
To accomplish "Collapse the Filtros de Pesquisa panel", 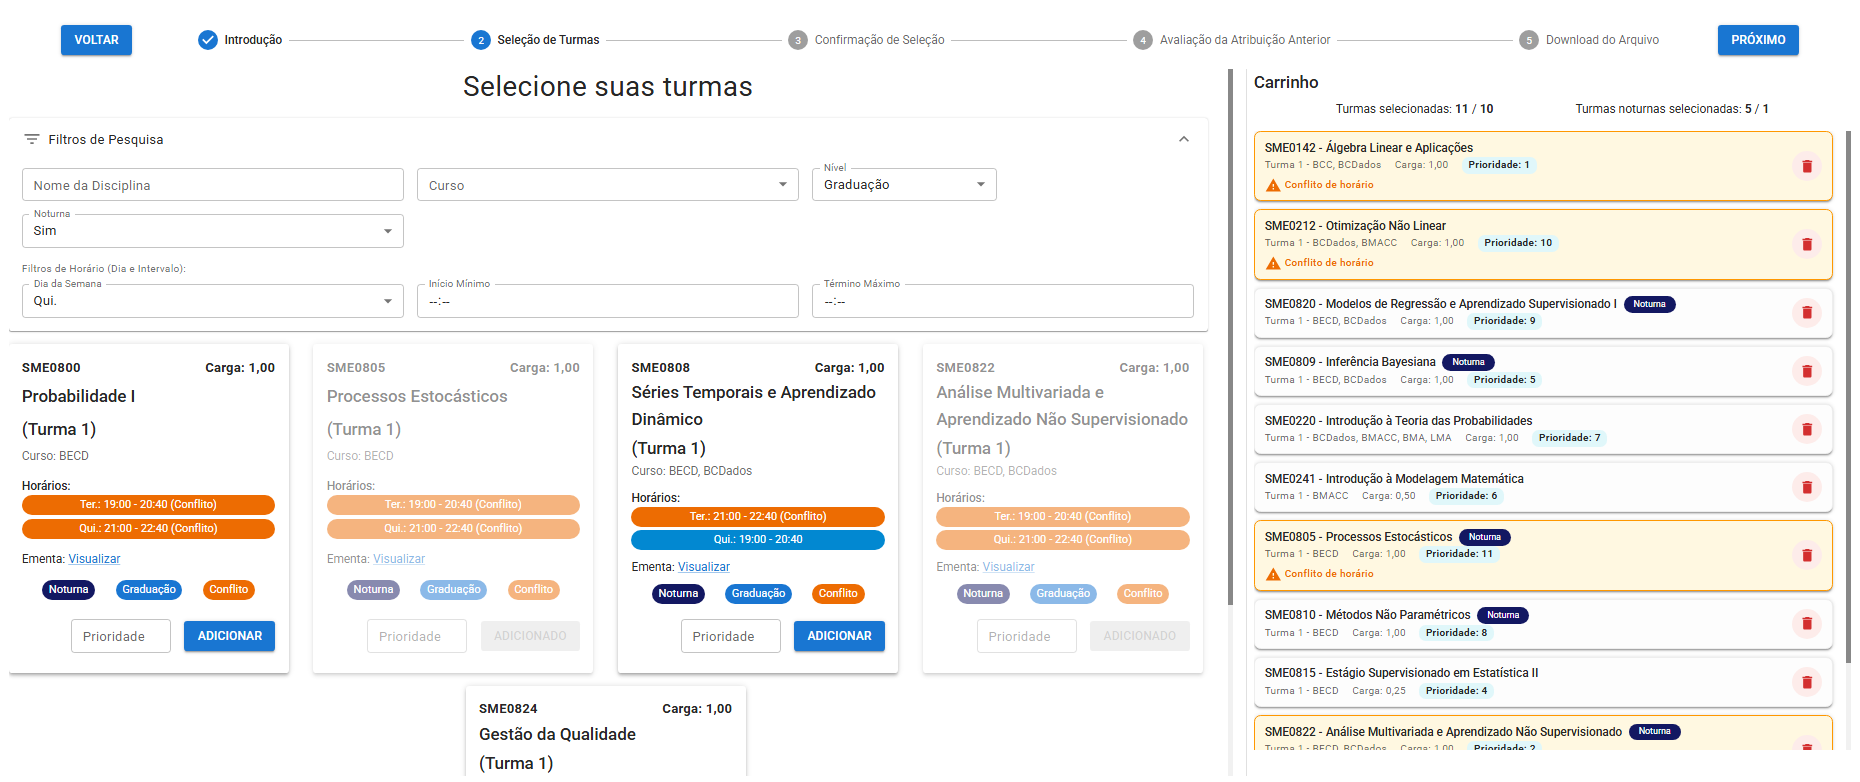I will (1183, 139).
